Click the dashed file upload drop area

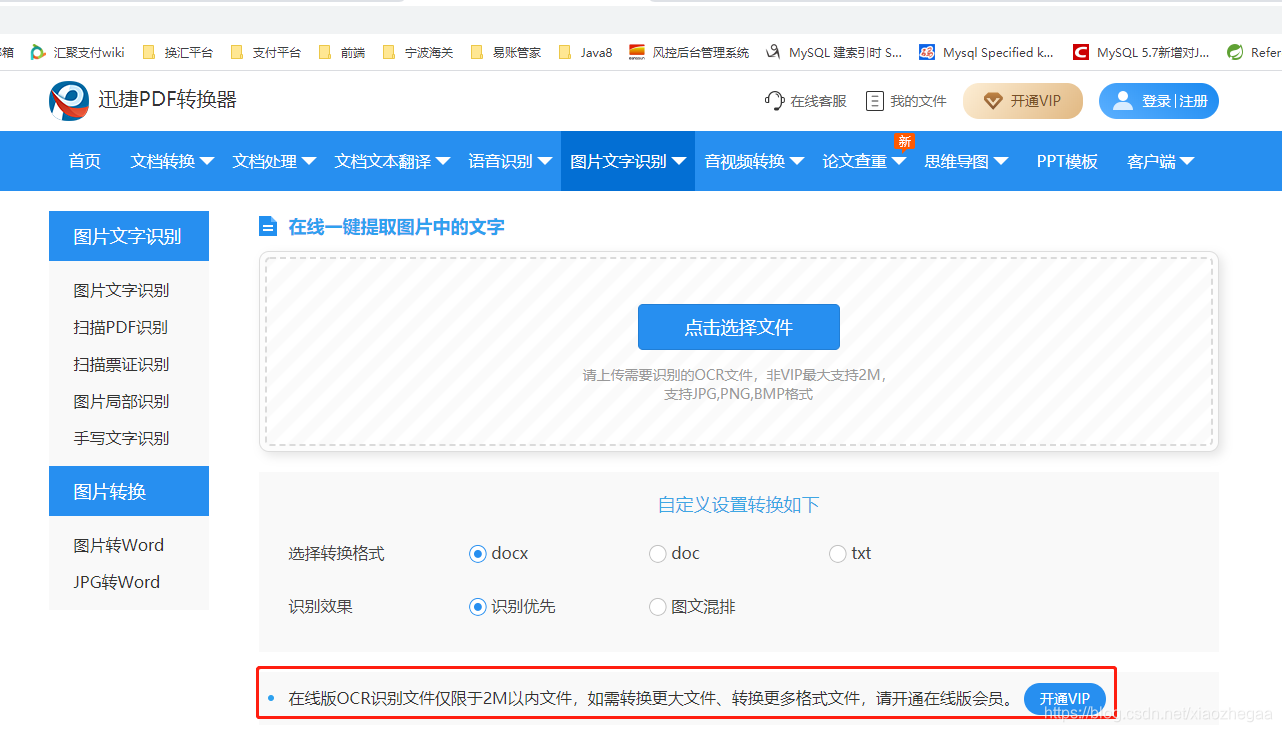click(738, 352)
